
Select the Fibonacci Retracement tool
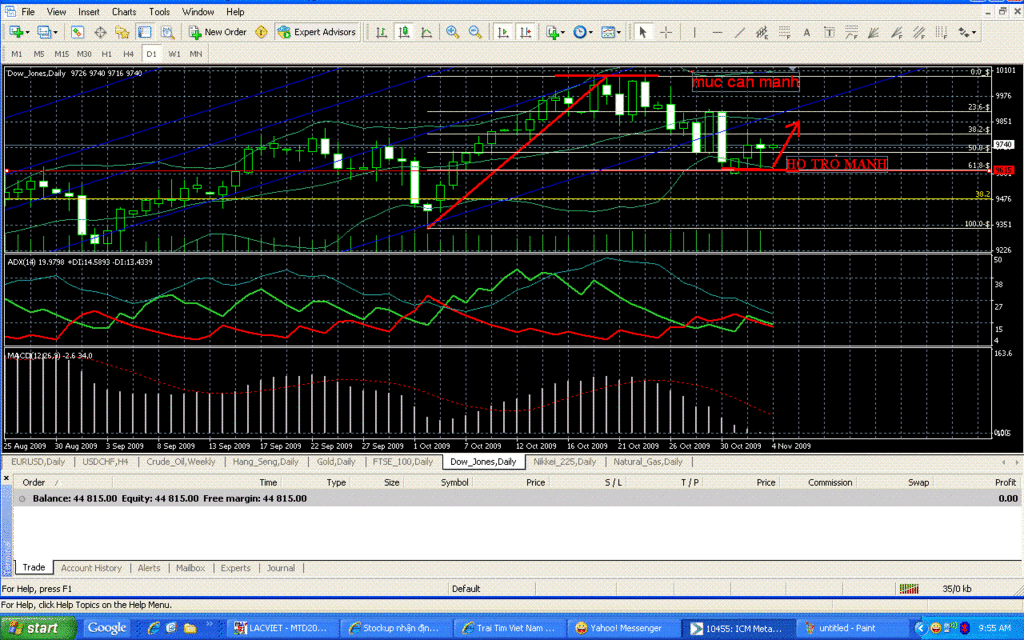[x=784, y=32]
